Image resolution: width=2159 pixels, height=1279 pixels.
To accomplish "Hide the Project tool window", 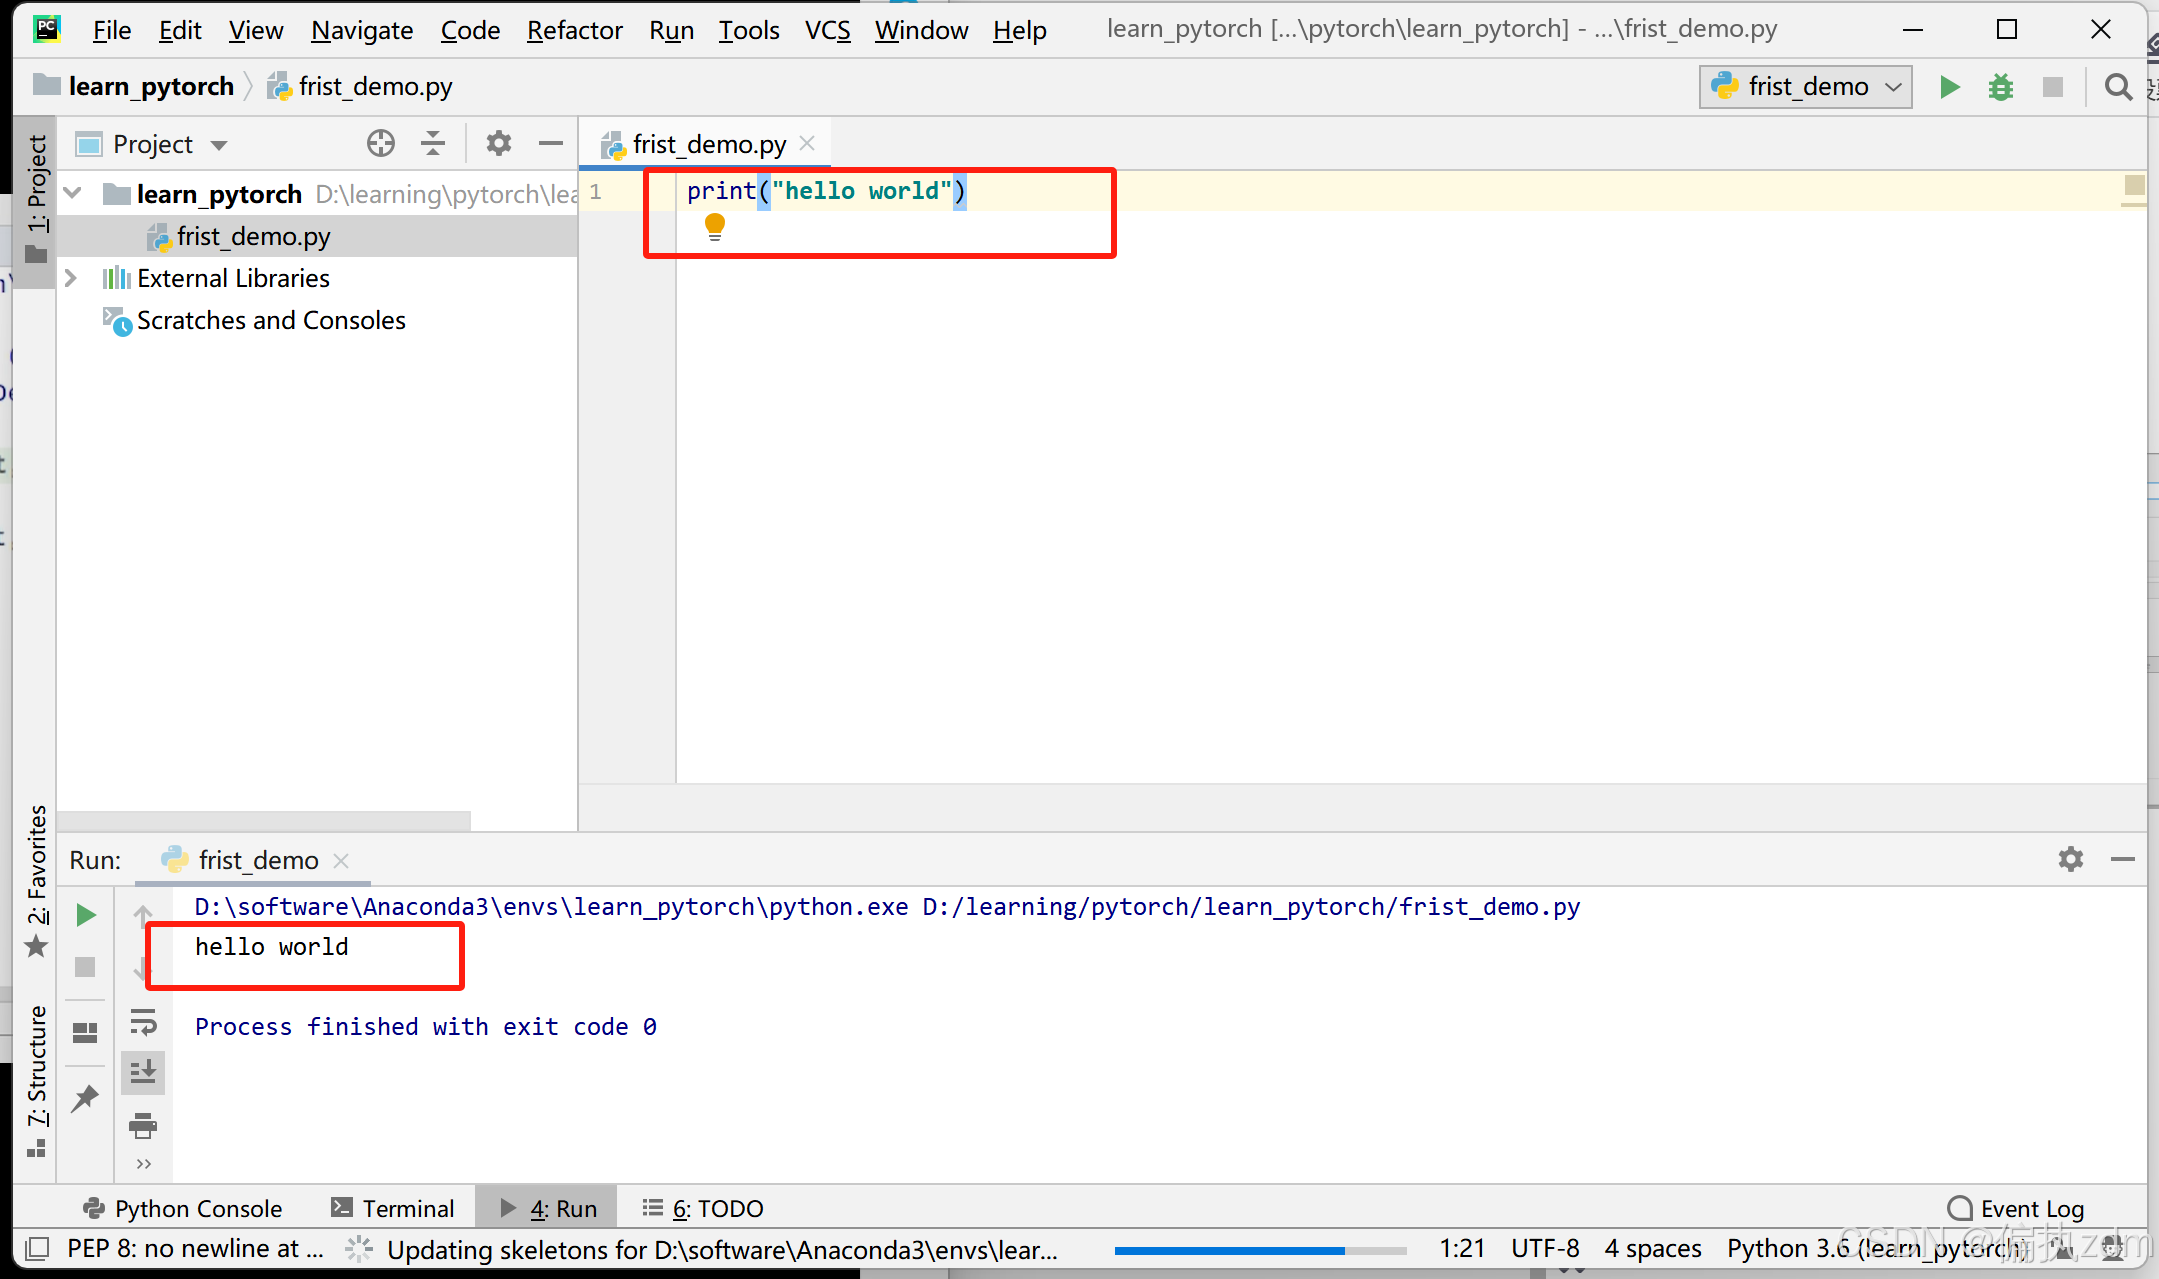I will pyautogui.click(x=550, y=144).
